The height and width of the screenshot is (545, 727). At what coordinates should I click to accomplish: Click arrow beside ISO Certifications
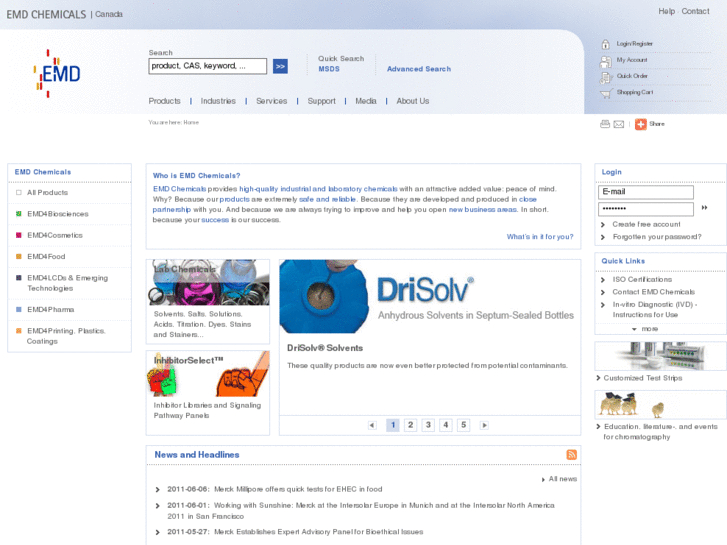point(603,280)
